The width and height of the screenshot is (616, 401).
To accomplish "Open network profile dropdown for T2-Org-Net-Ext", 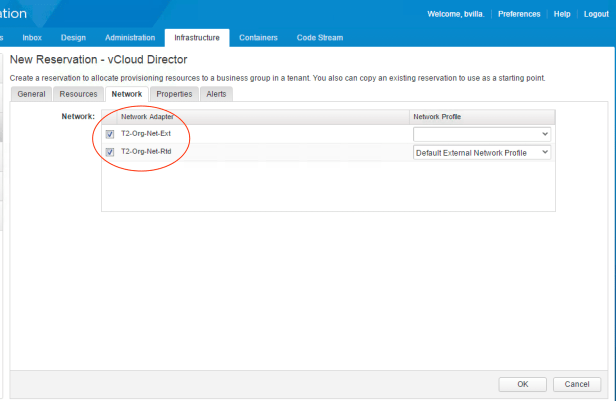I will click(x=481, y=133).
